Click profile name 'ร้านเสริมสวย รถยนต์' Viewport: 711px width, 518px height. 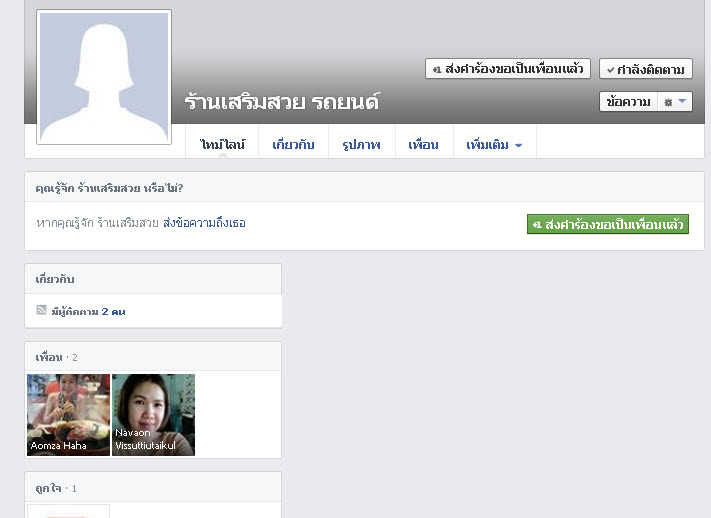click(282, 102)
